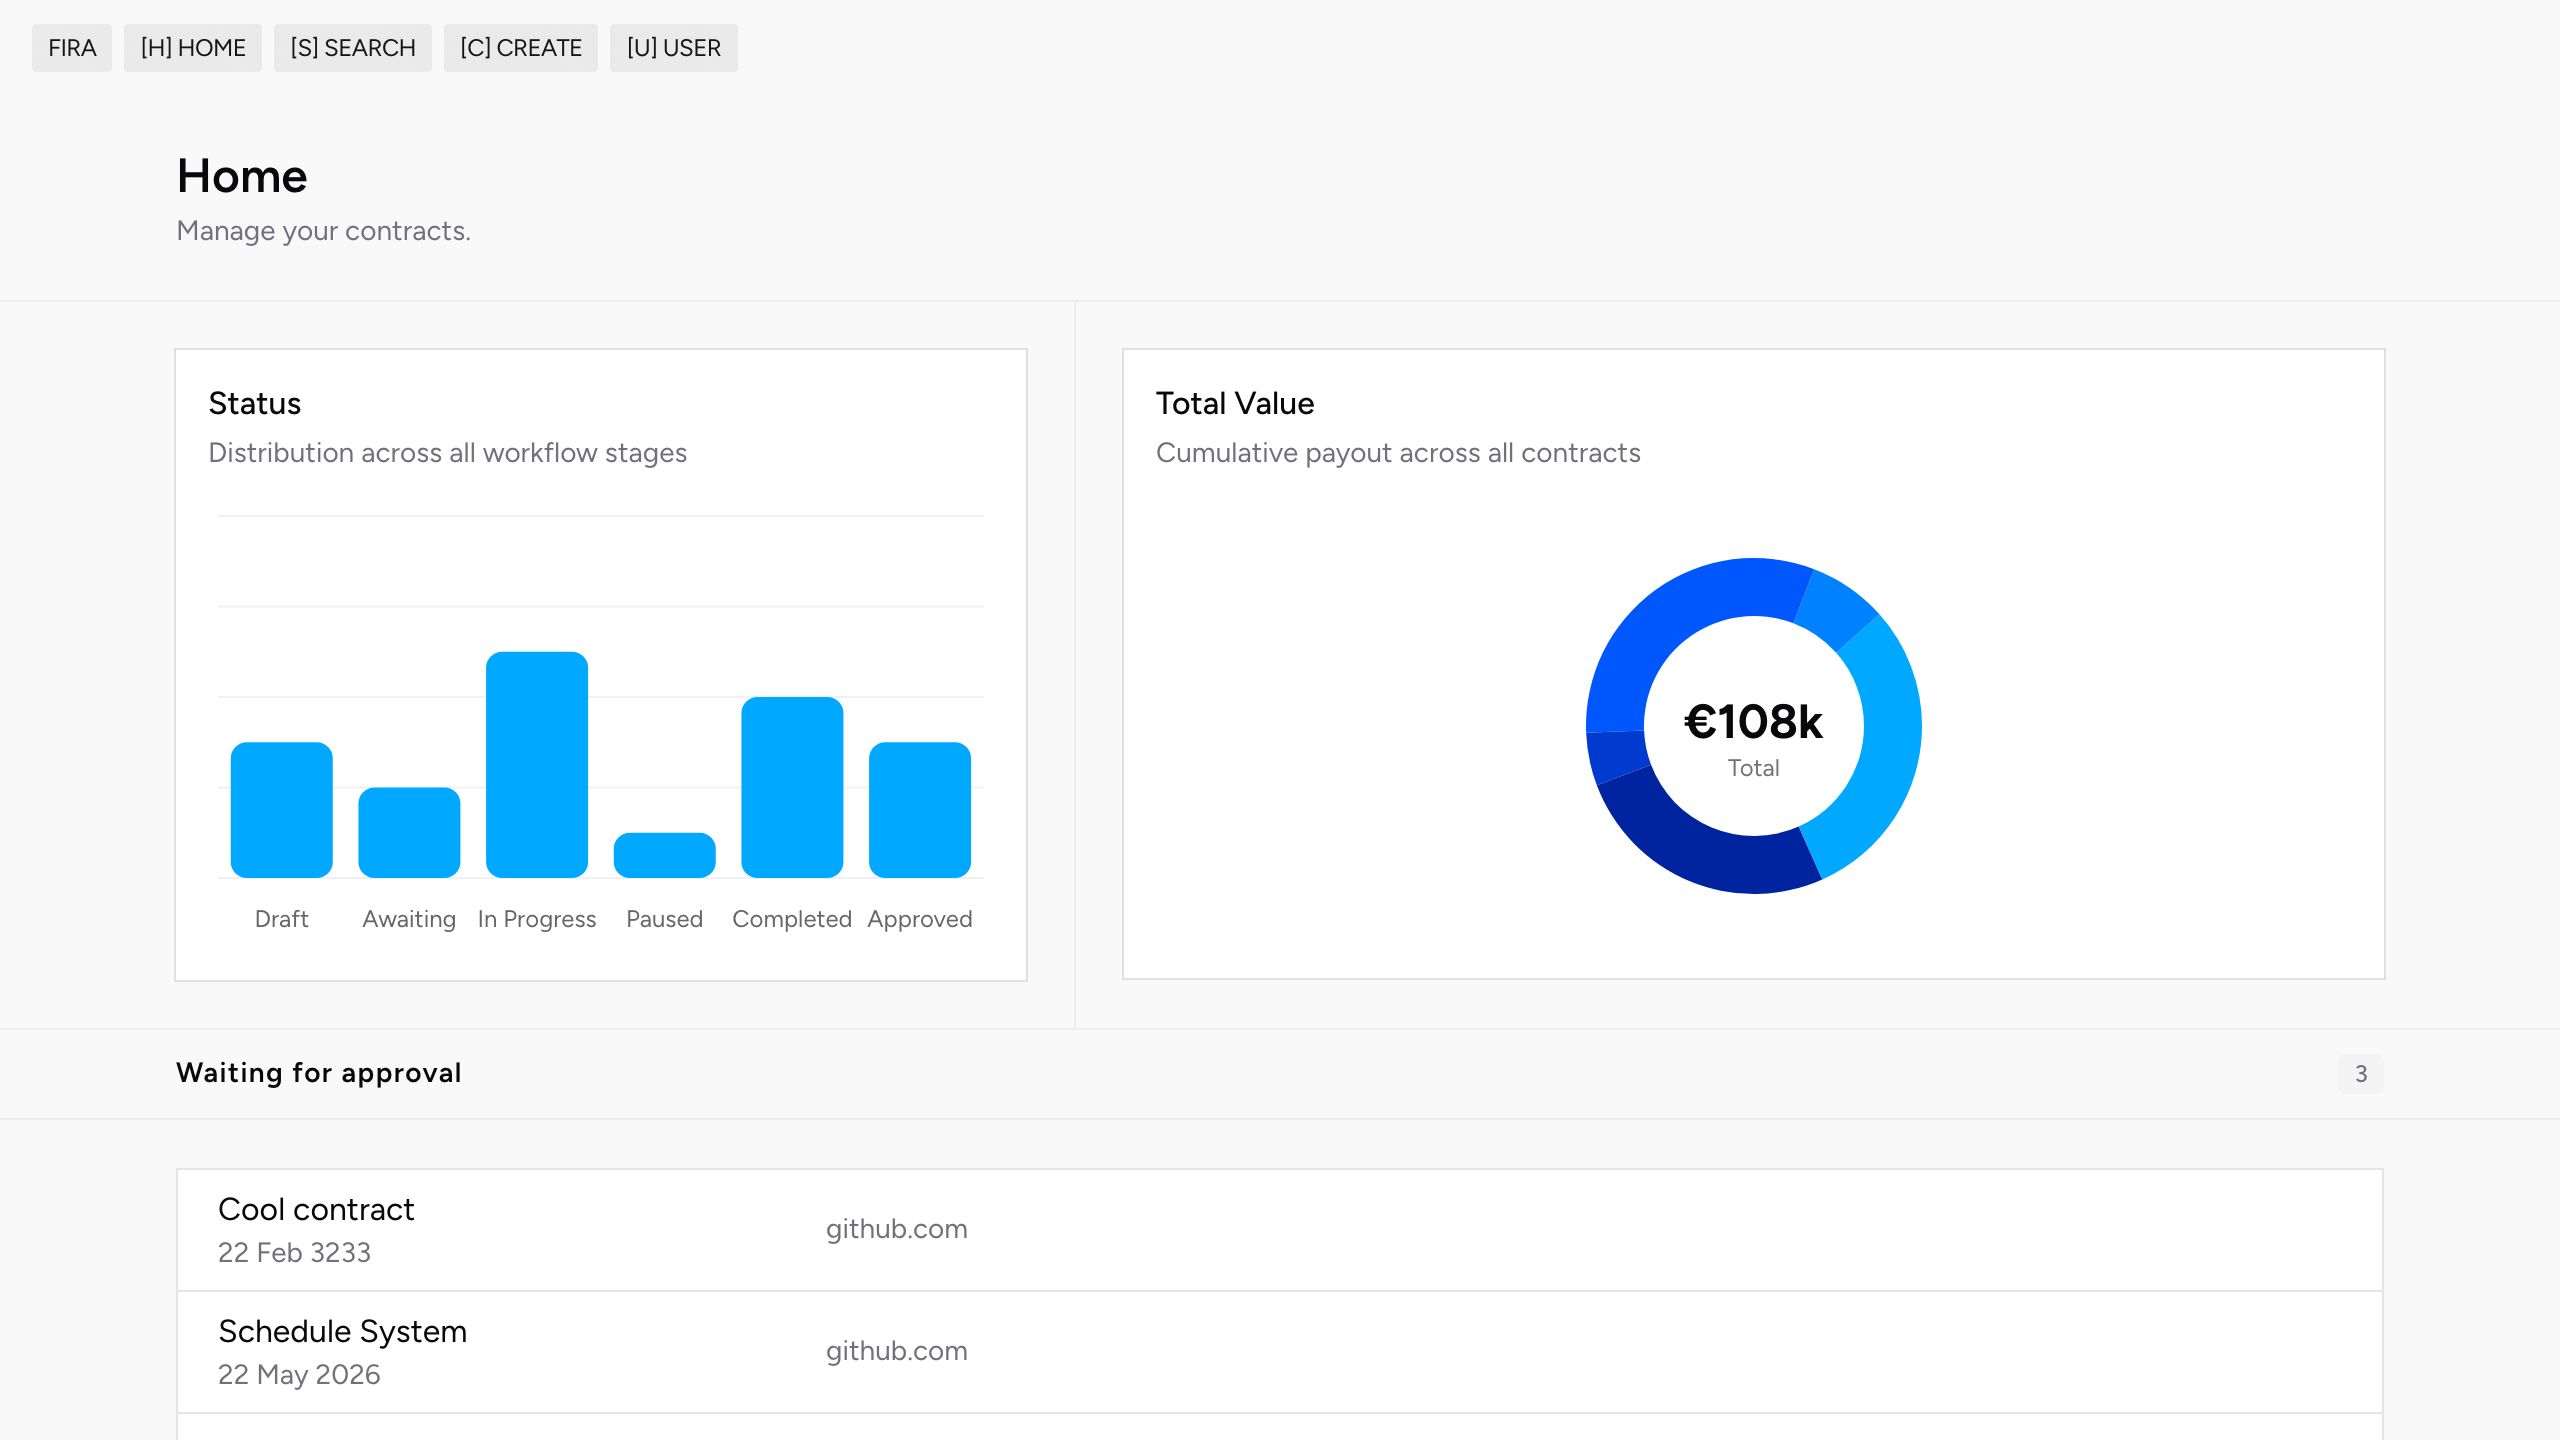Select the In Progress bar in chart
The width and height of the screenshot is (2560, 1440).
[x=537, y=765]
